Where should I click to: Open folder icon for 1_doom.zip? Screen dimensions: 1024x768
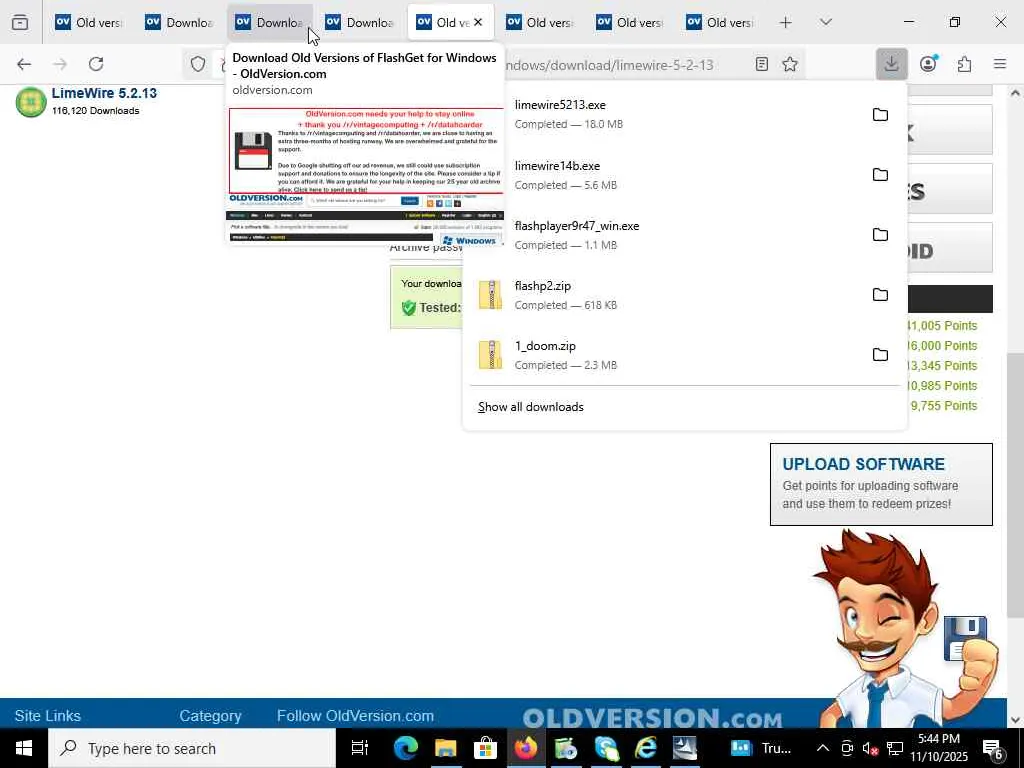(880, 355)
